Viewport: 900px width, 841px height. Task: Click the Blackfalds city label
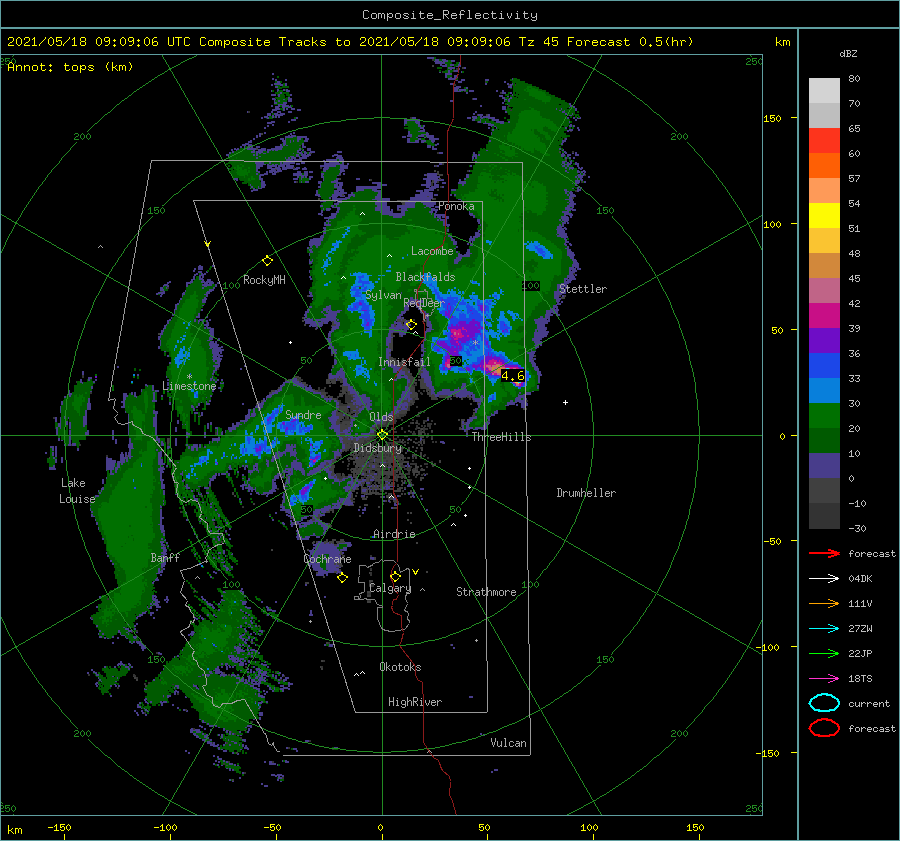pos(425,277)
